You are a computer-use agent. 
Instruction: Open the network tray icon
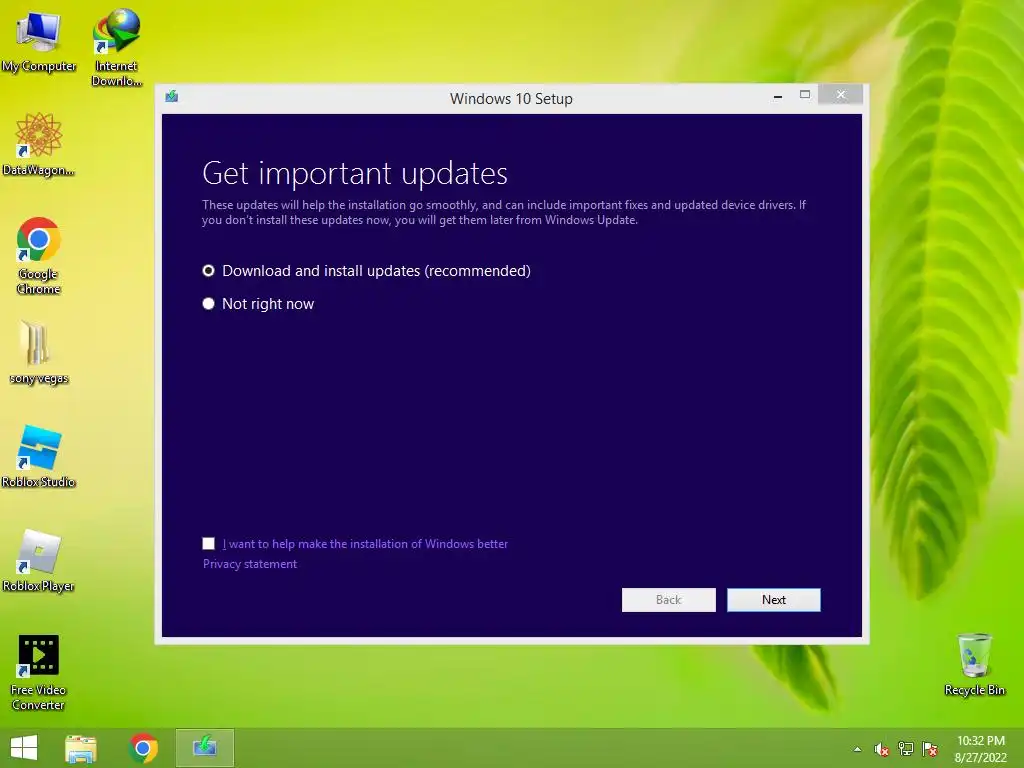906,749
